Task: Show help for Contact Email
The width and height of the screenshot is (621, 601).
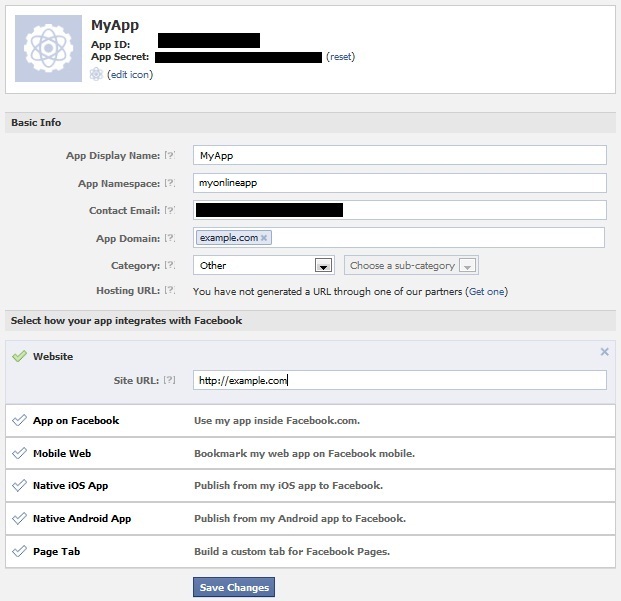Action: coord(170,210)
